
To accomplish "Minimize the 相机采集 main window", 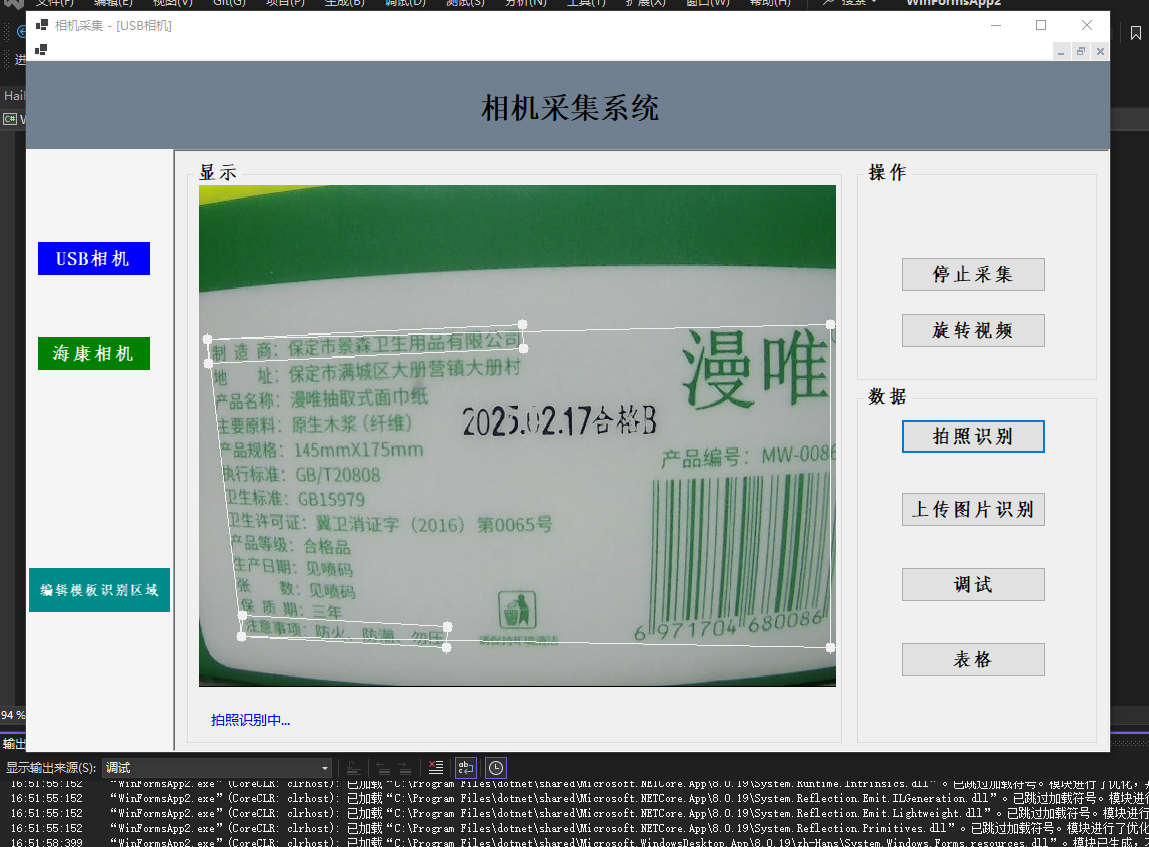I will [x=996, y=26].
